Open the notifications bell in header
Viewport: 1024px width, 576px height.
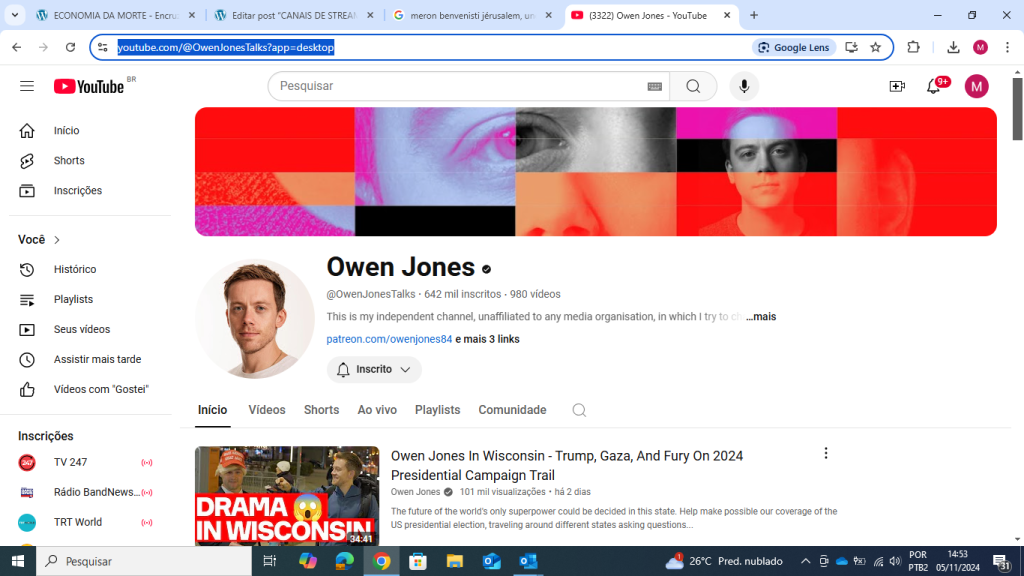click(934, 86)
